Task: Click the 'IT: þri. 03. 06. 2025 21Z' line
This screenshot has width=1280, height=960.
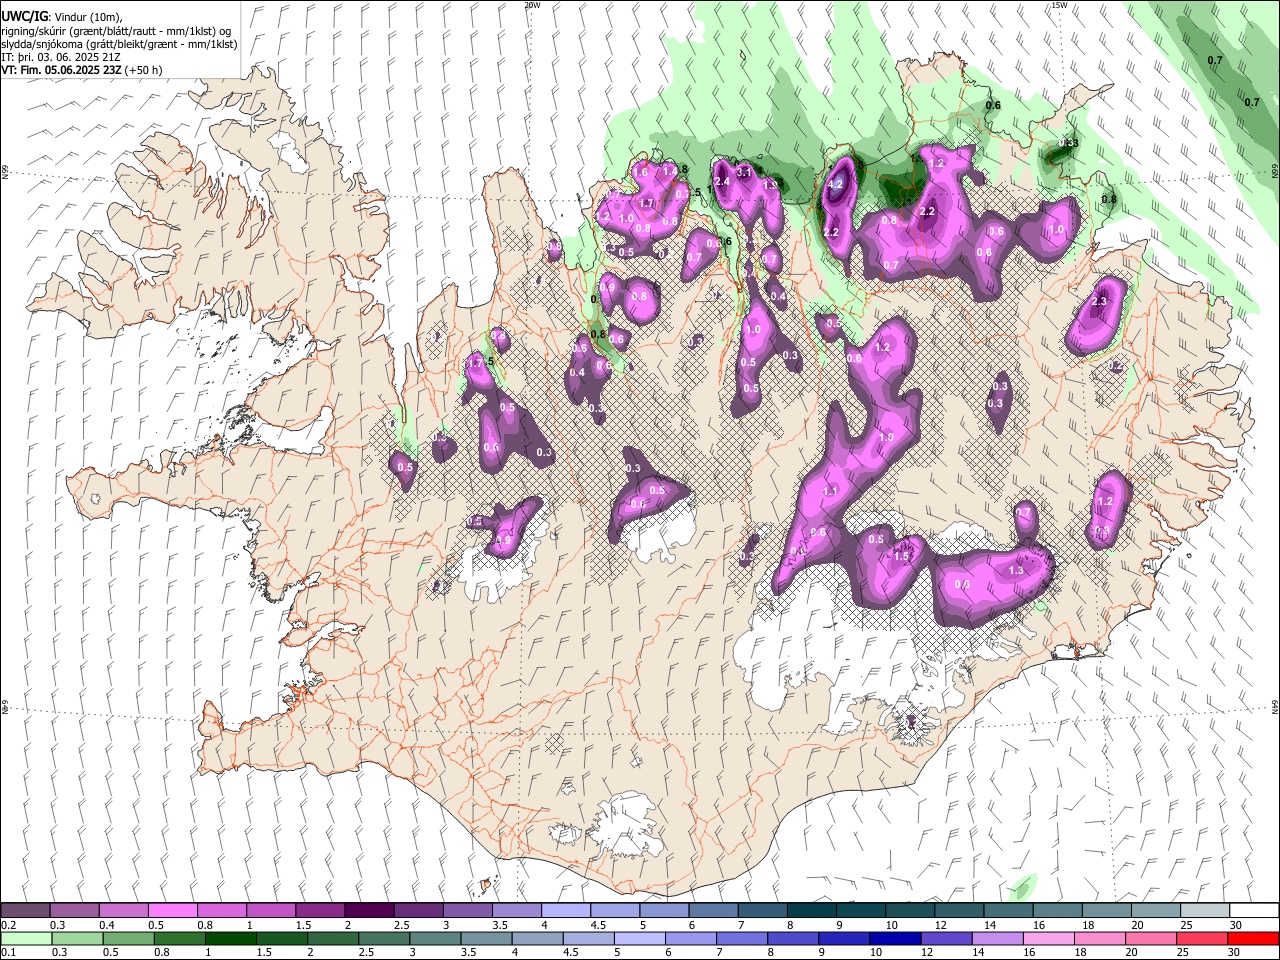Action: 62,57
